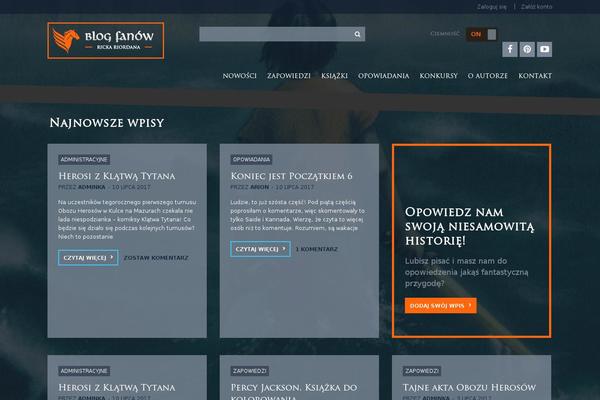600x400 pixels.
Task: Click the 1 komentarz link
Action: (317, 249)
